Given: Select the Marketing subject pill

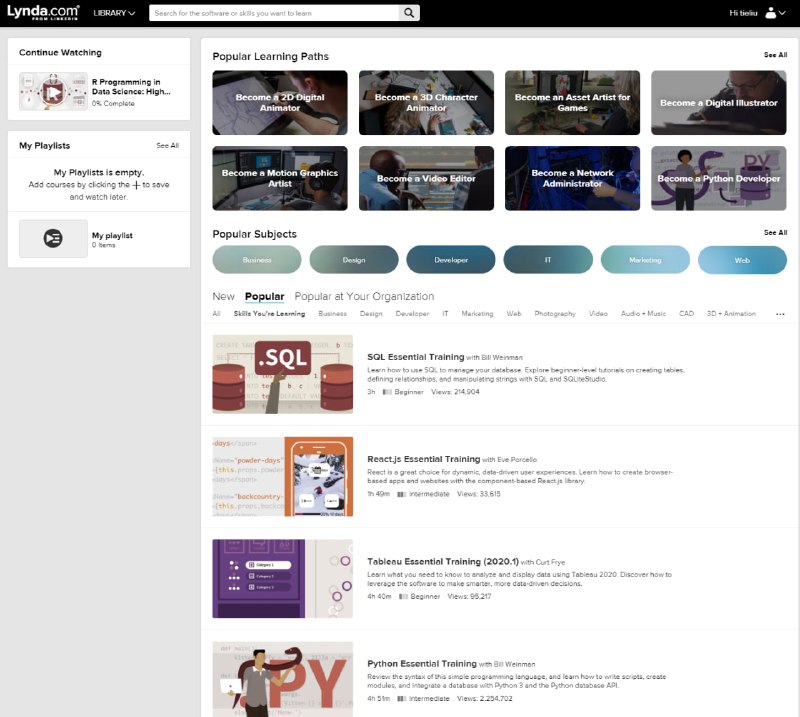Looking at the screenshot, I should click(x=645, y=260).
